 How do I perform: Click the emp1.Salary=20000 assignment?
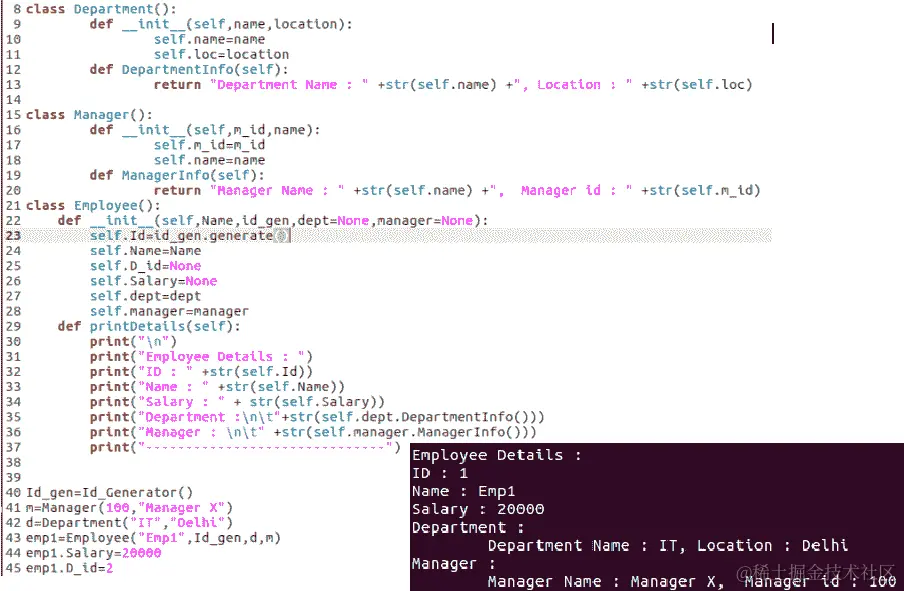point(93,554)
